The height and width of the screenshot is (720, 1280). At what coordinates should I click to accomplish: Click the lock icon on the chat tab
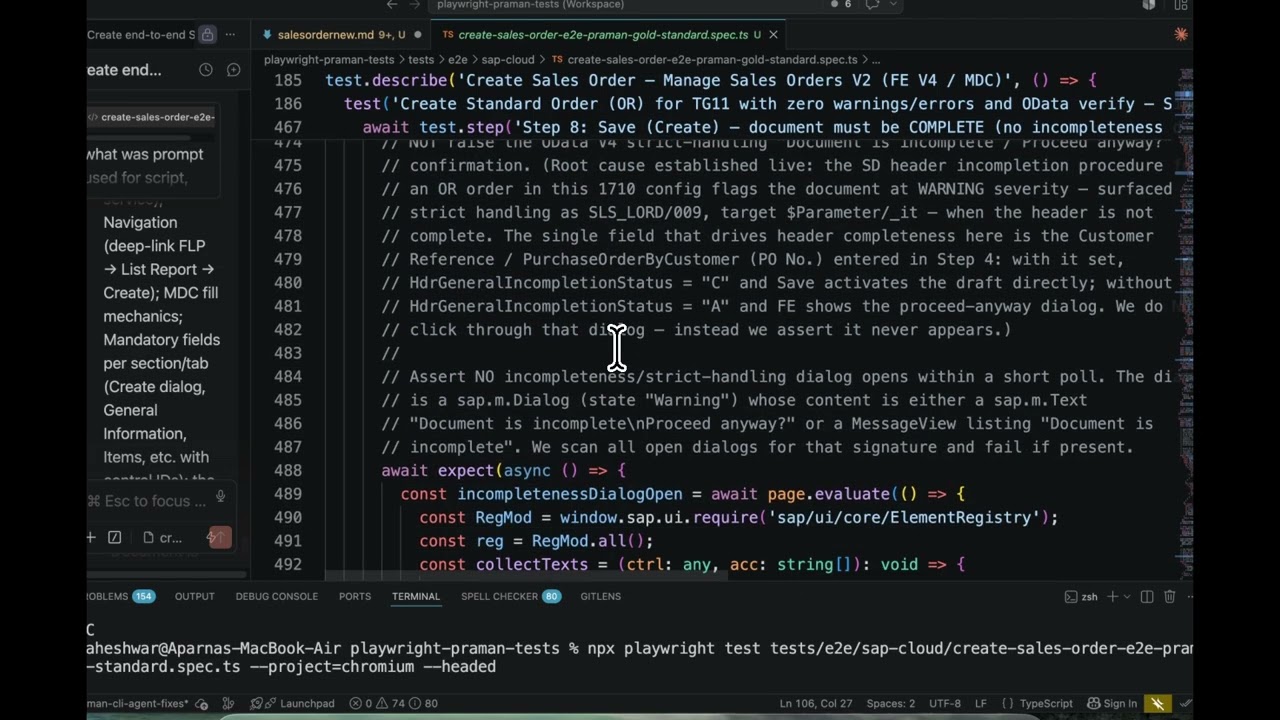(x=207, y=34)
